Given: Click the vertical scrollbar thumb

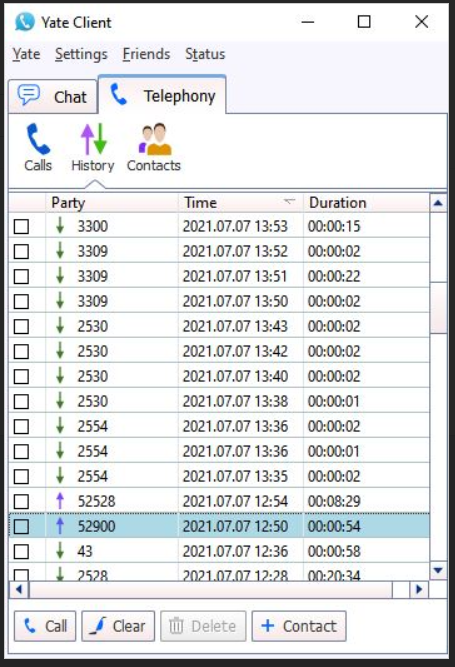Looking at the screenshot, I should point(438,308).
